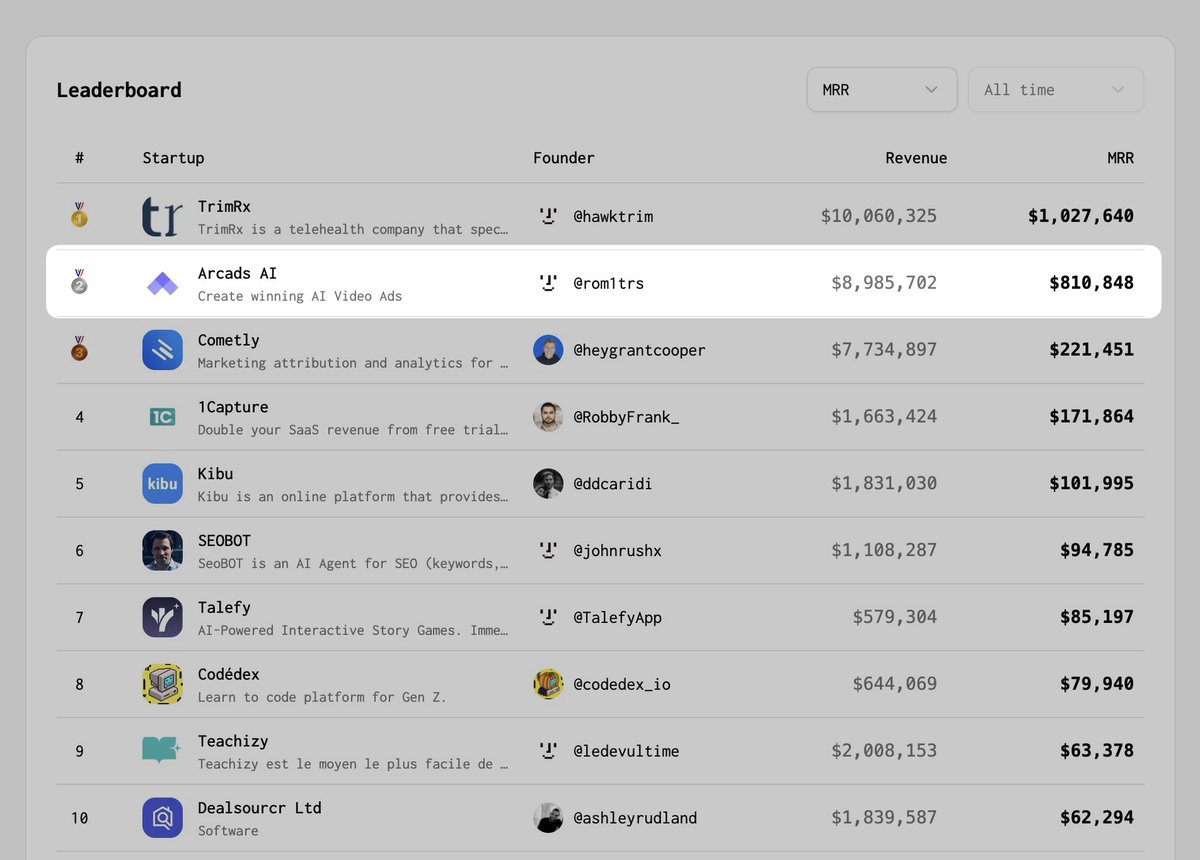
Task: Click rank number 10 cell
Action: click(79, 818)
